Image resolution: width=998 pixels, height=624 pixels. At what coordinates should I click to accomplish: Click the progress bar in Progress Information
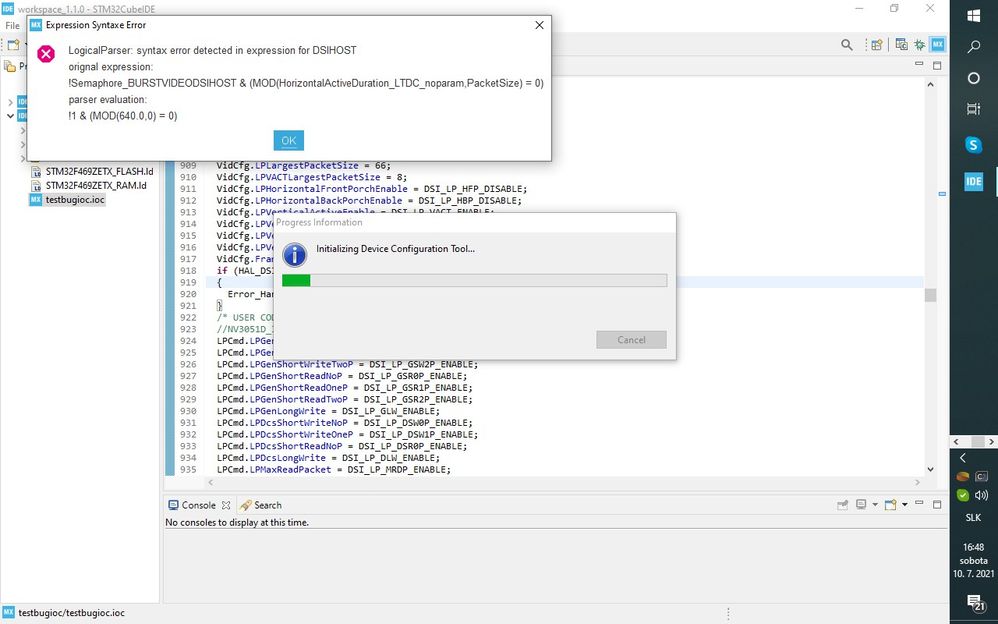tap(474, 280)
